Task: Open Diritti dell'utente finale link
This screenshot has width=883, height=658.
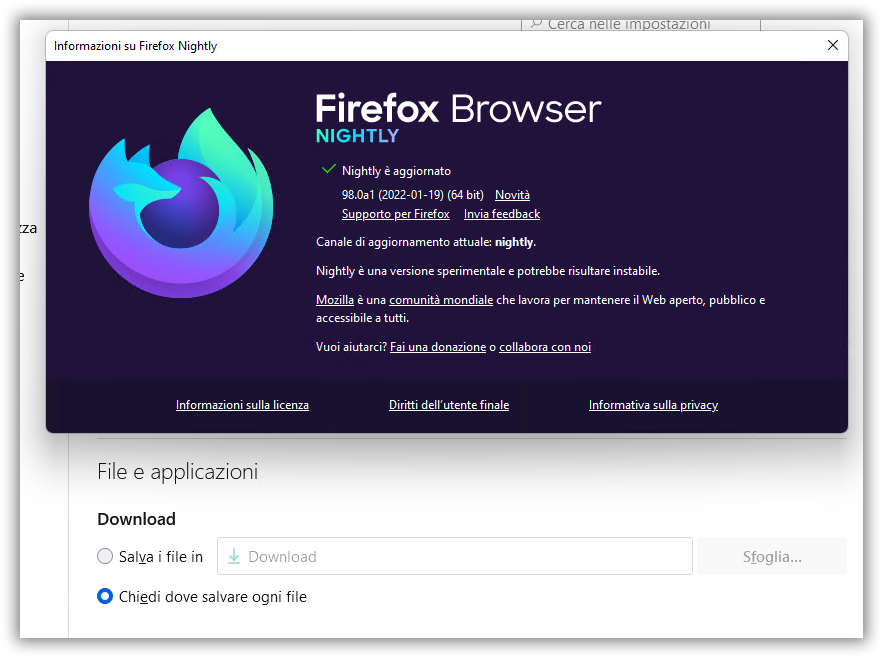Action: click(449, 405)
